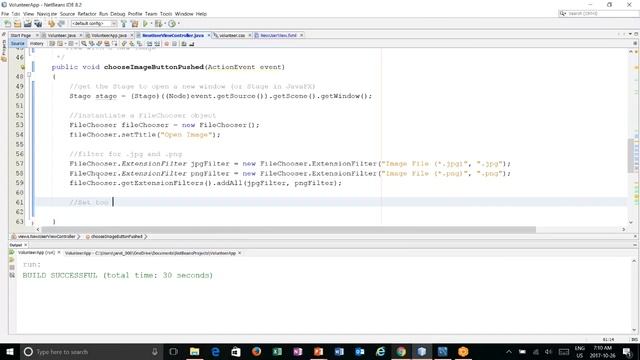This screenshot has height=360, width=640.
Task: Click the Build Project hammer icon
Action: click(124, 24)
